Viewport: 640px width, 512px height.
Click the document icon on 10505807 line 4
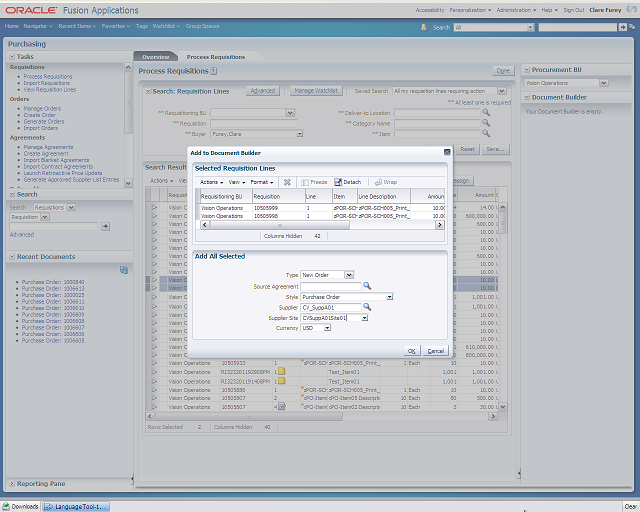pos(282,406)
